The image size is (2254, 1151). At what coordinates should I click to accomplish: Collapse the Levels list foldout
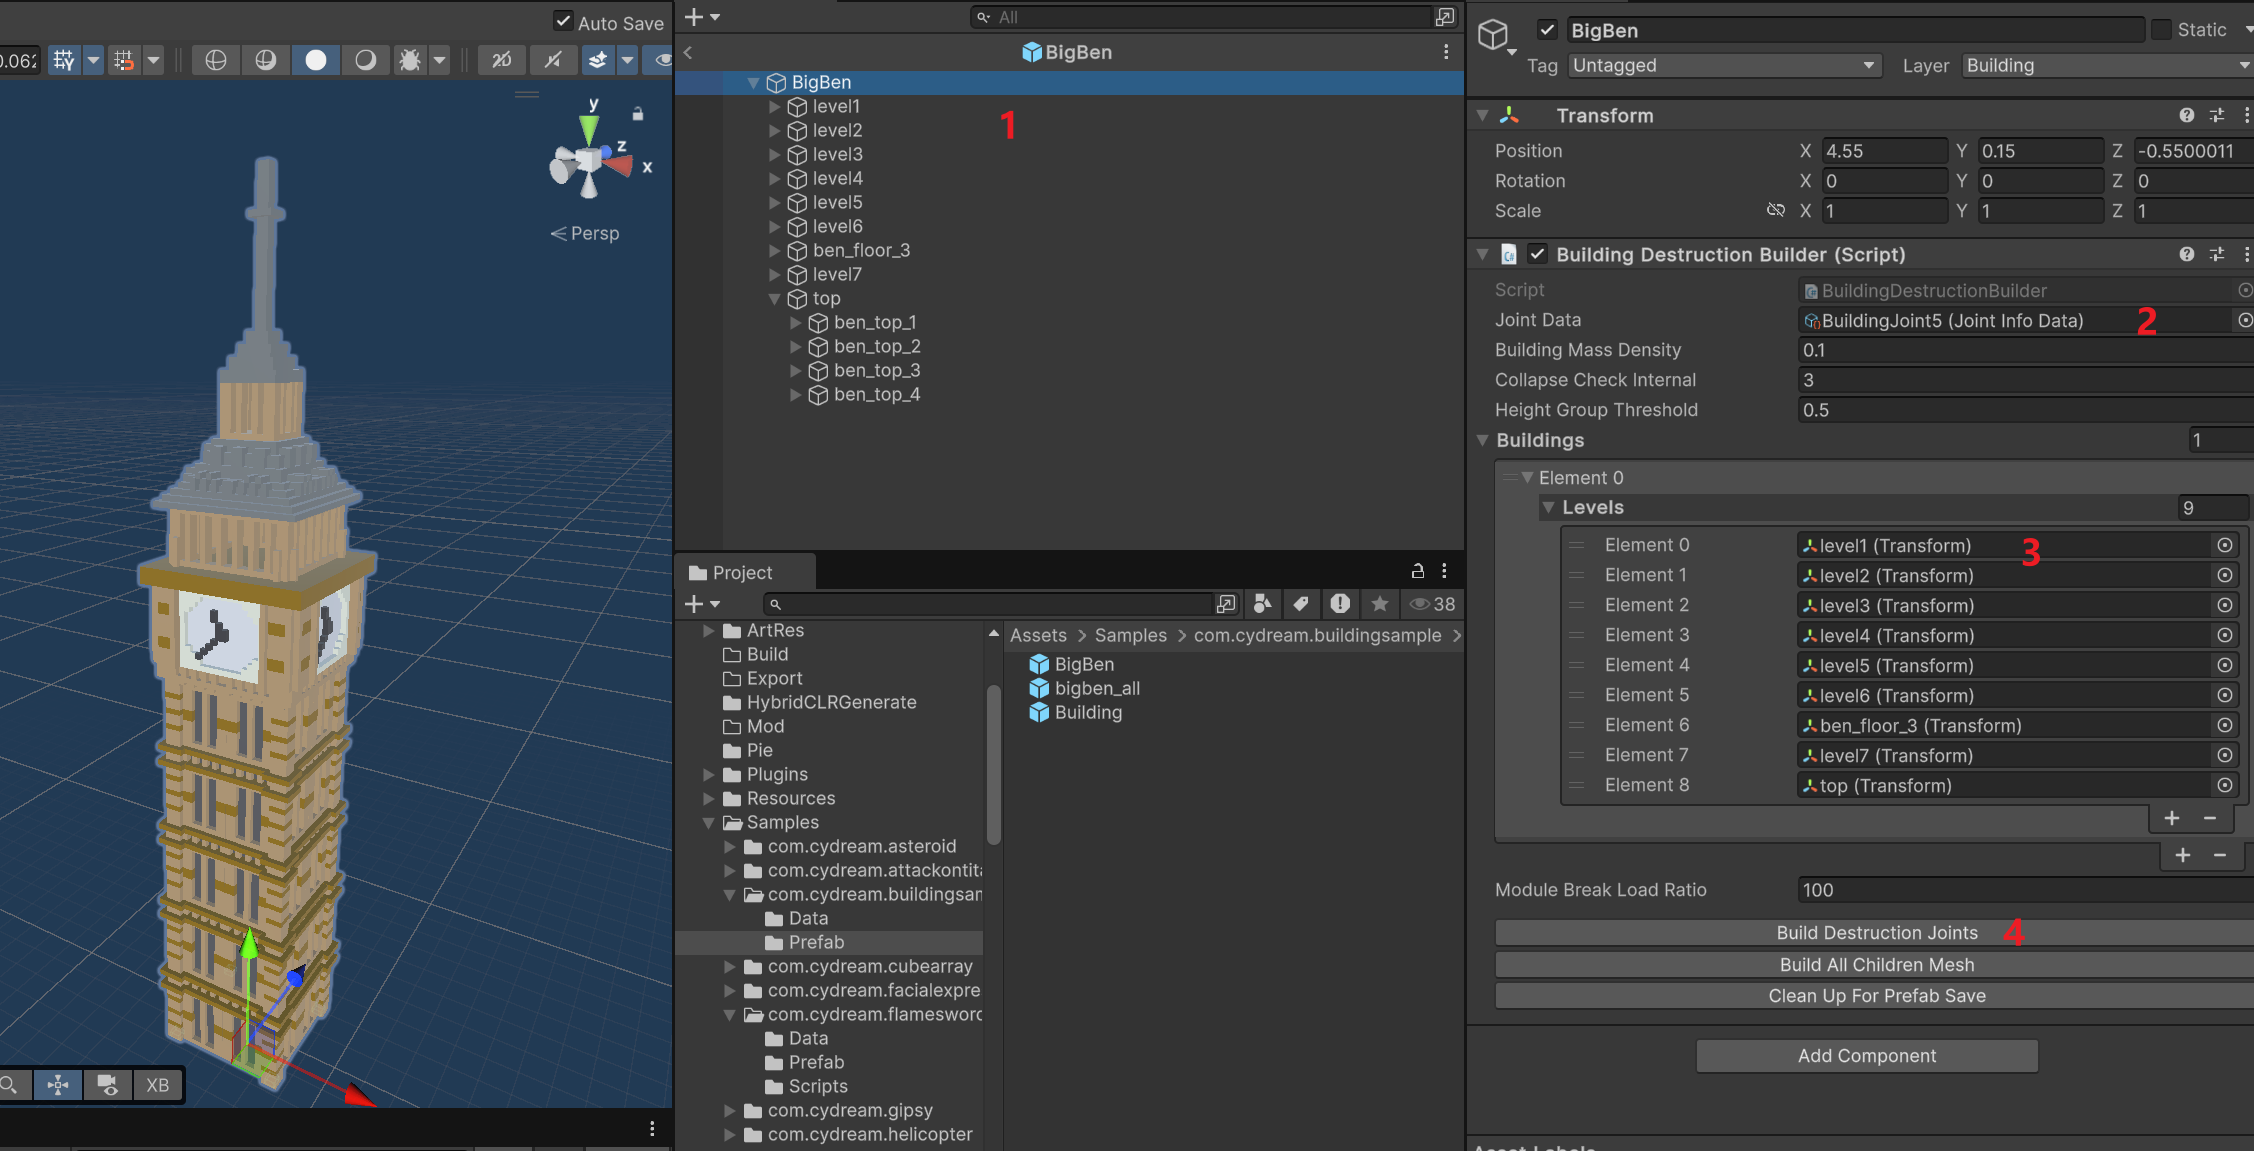[1548, 508]
